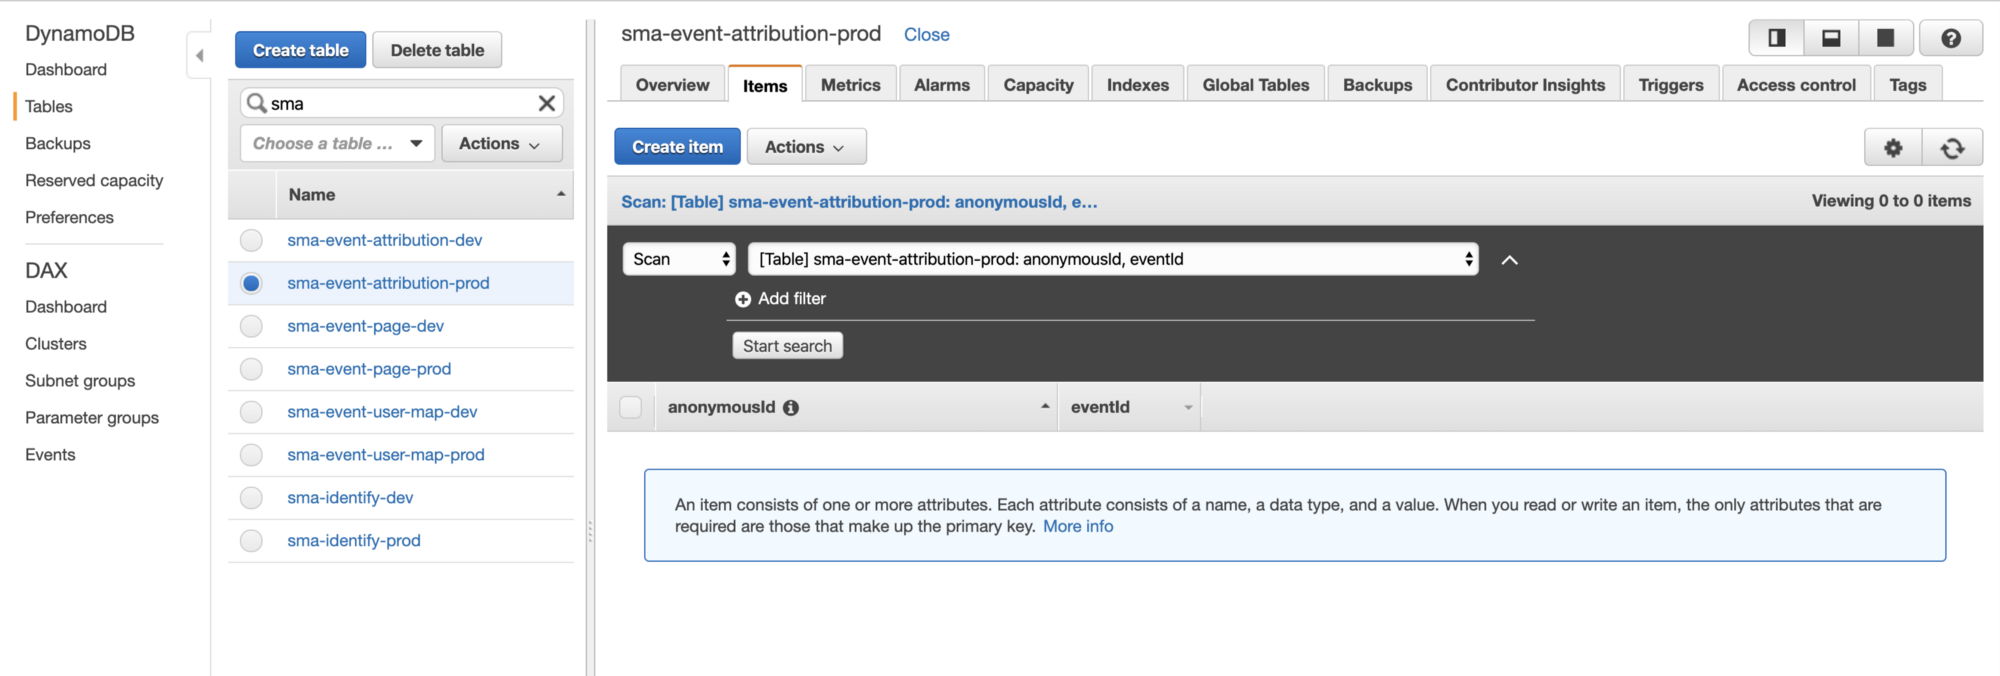The image size is (2000, 676).
Task: Open the help question mark icon
Action: point(1950,38)
